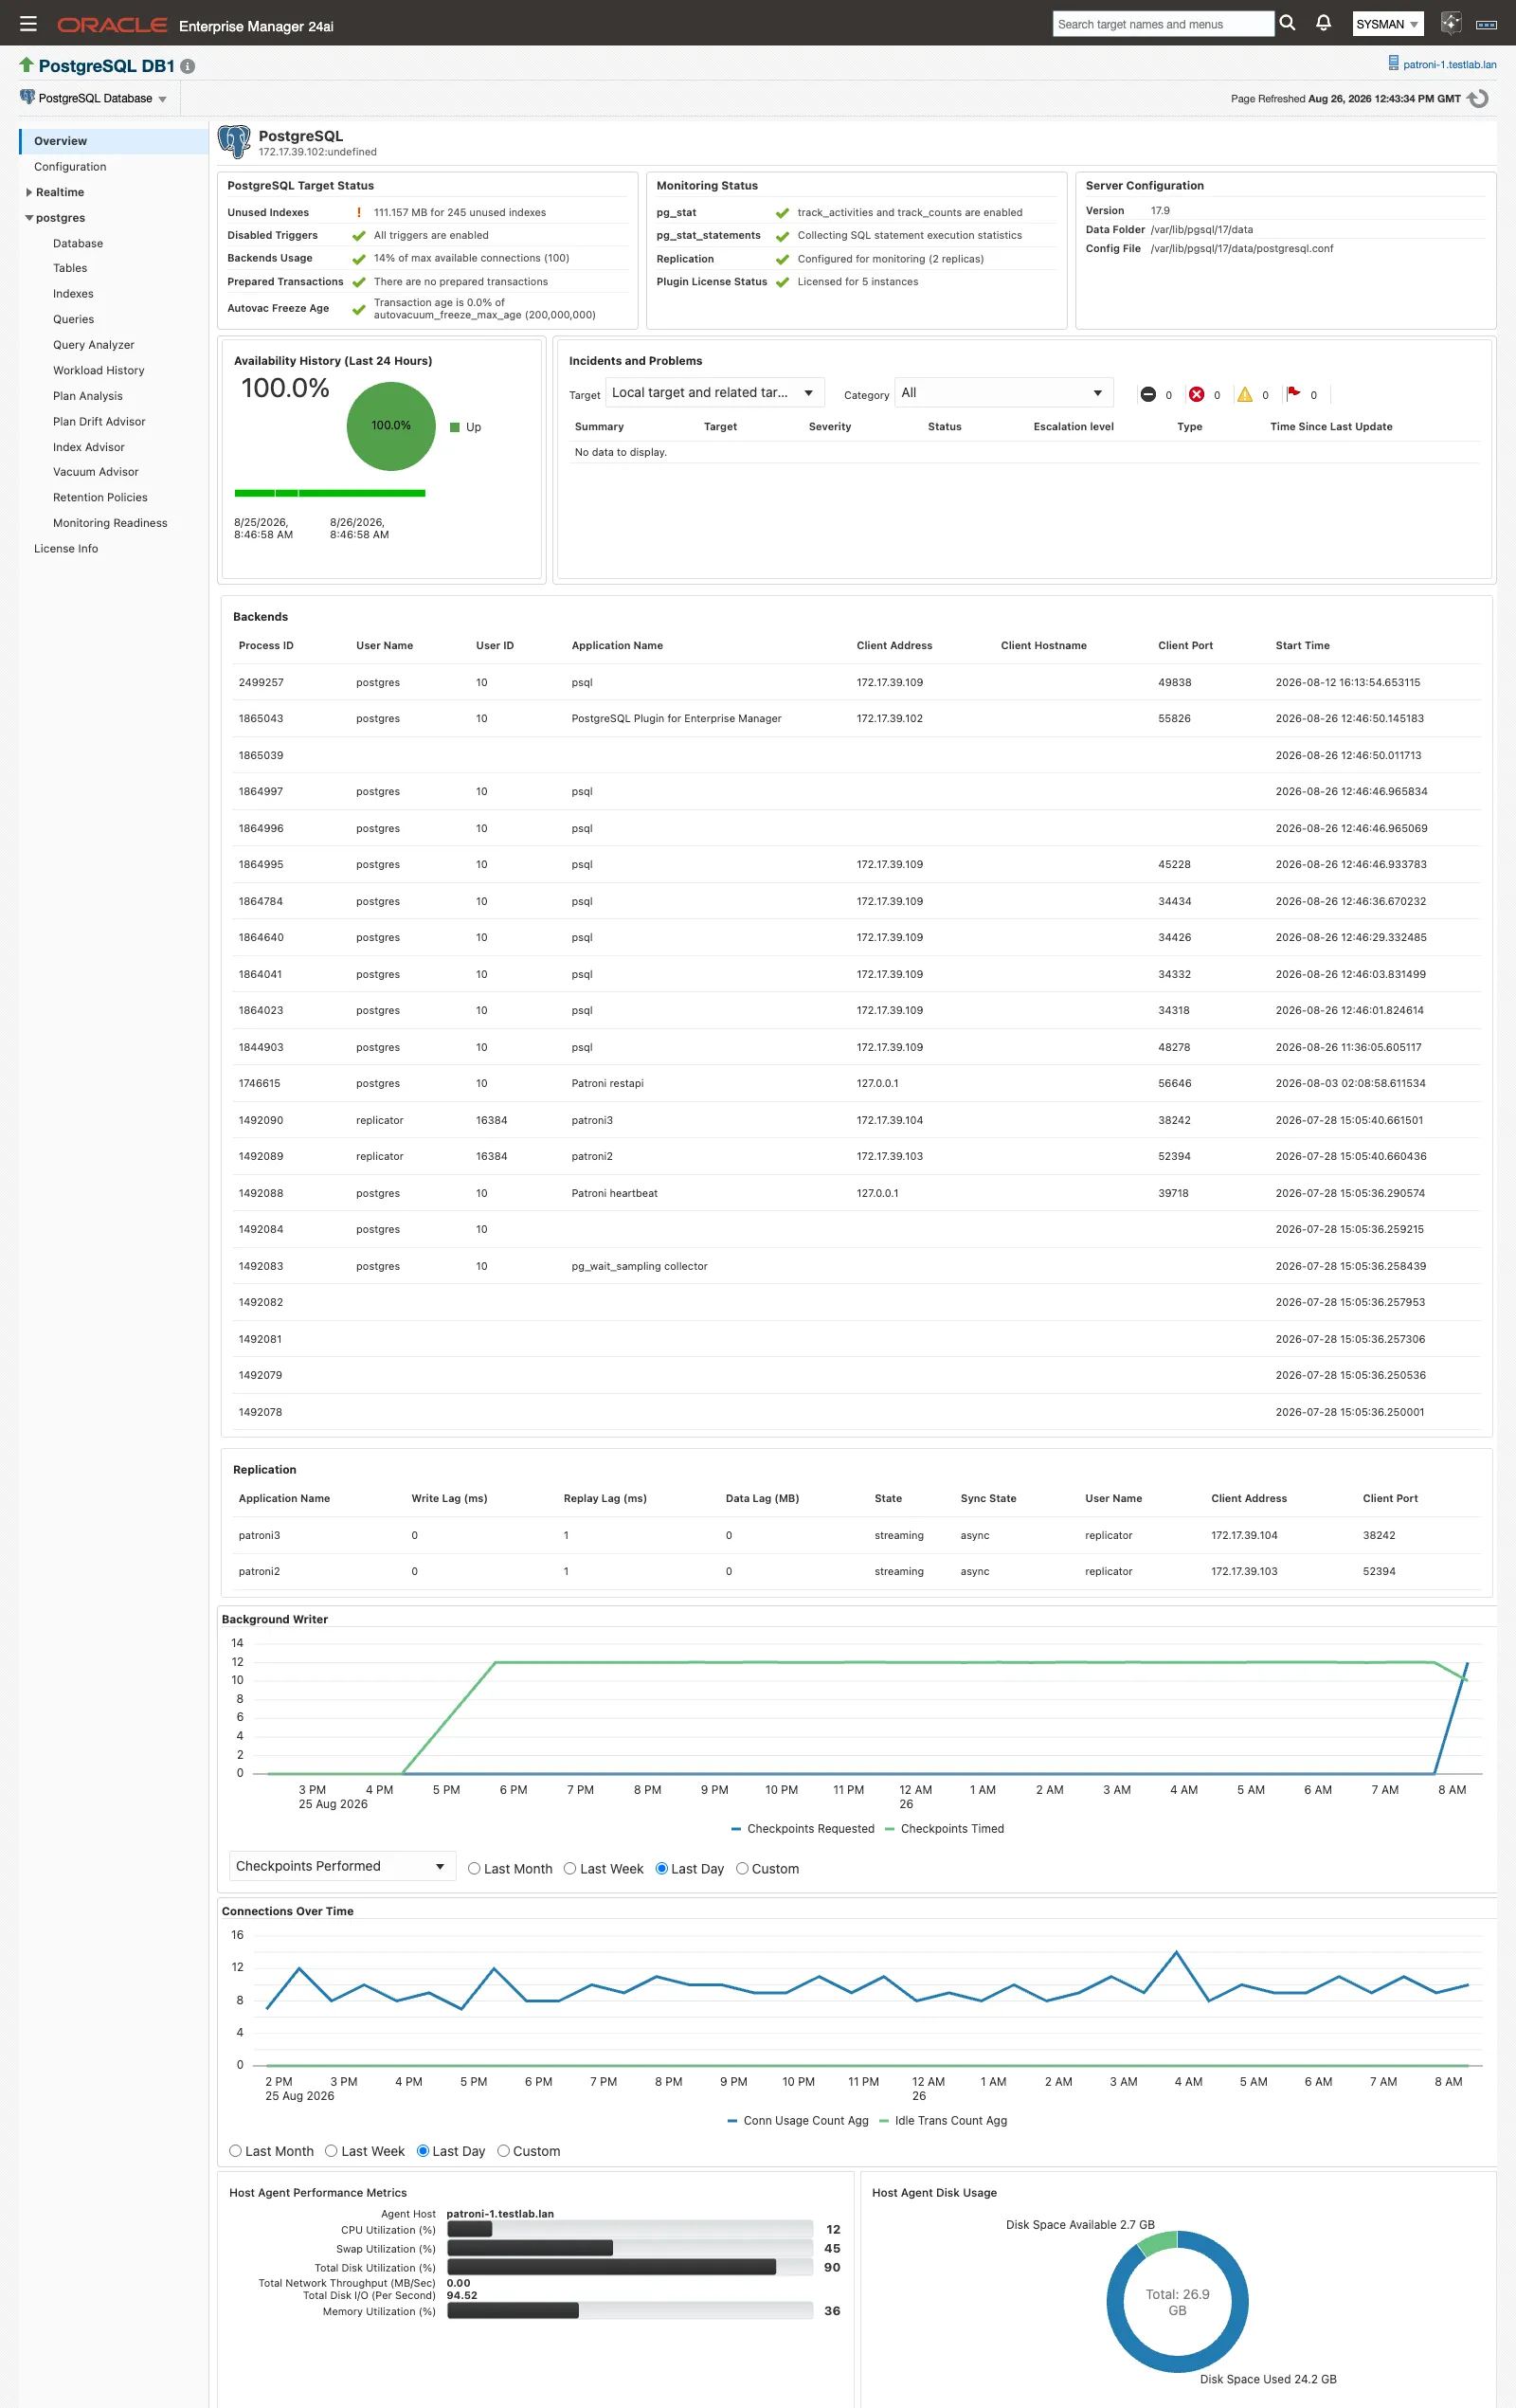Open the notifications bell
This screenshot has width=1516, height=2408.
click(1323, 23)
